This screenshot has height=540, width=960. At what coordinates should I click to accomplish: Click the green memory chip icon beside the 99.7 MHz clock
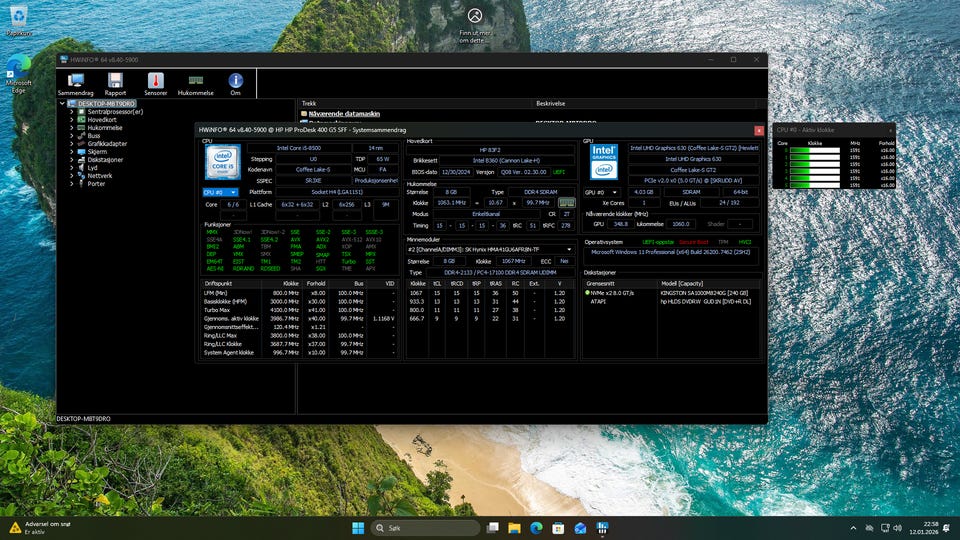pyautogui.click(x=566, y=202)
